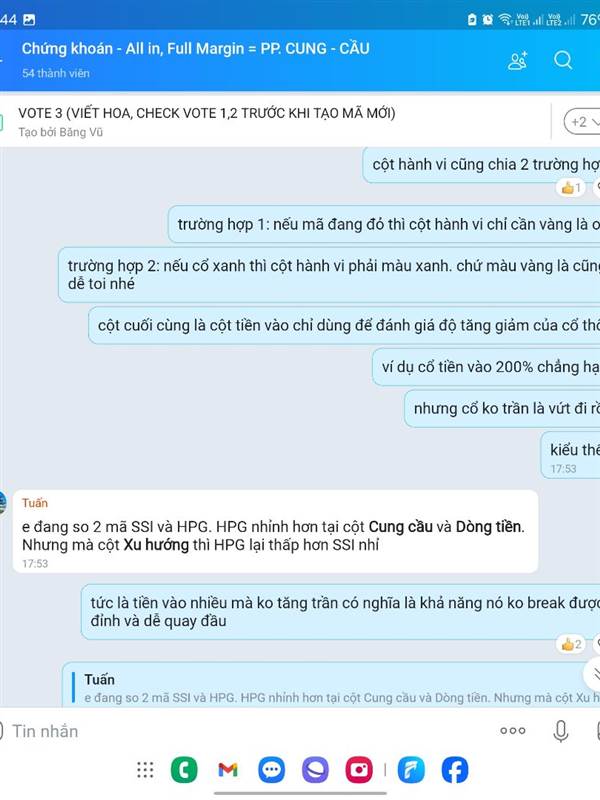Image resolution: width=600 pixels, height=800 pixels.
Task: Tap the search magnifier icon
Action: 563,60
